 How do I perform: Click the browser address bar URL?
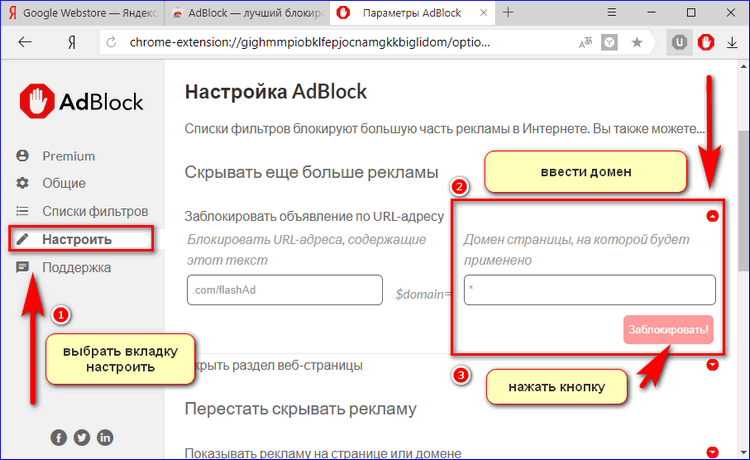point(309,43)
